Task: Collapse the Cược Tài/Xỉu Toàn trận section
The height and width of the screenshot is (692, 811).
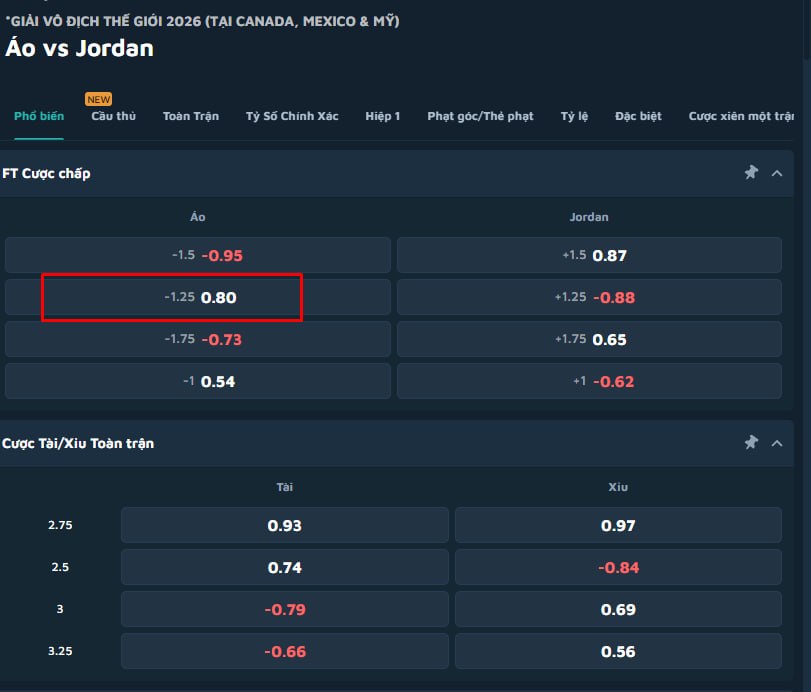Action: (776, 443)
